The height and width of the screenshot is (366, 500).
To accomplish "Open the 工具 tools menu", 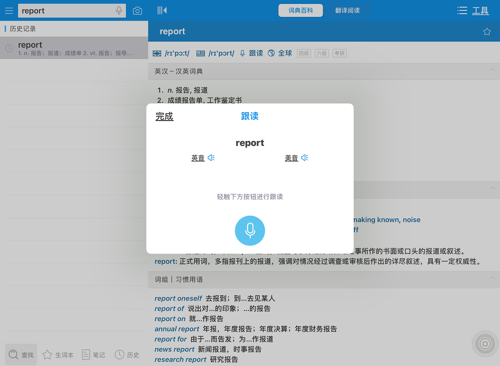I will [480, 11].
